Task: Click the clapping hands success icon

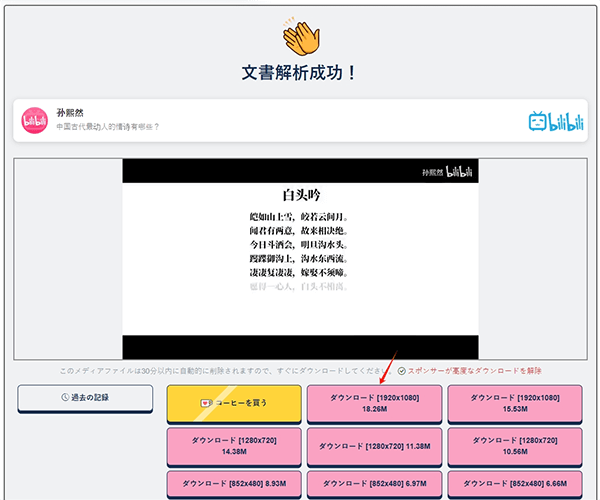Action: [299, 36]
